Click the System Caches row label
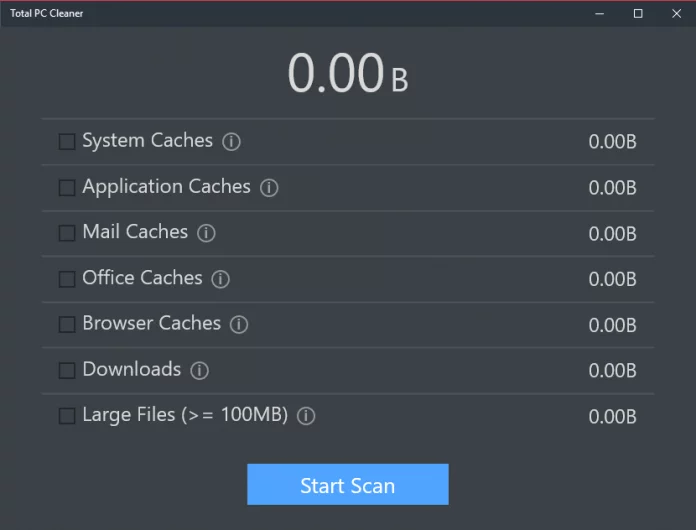The width and height of the screenshot is (696, 530). pos(147,141)
